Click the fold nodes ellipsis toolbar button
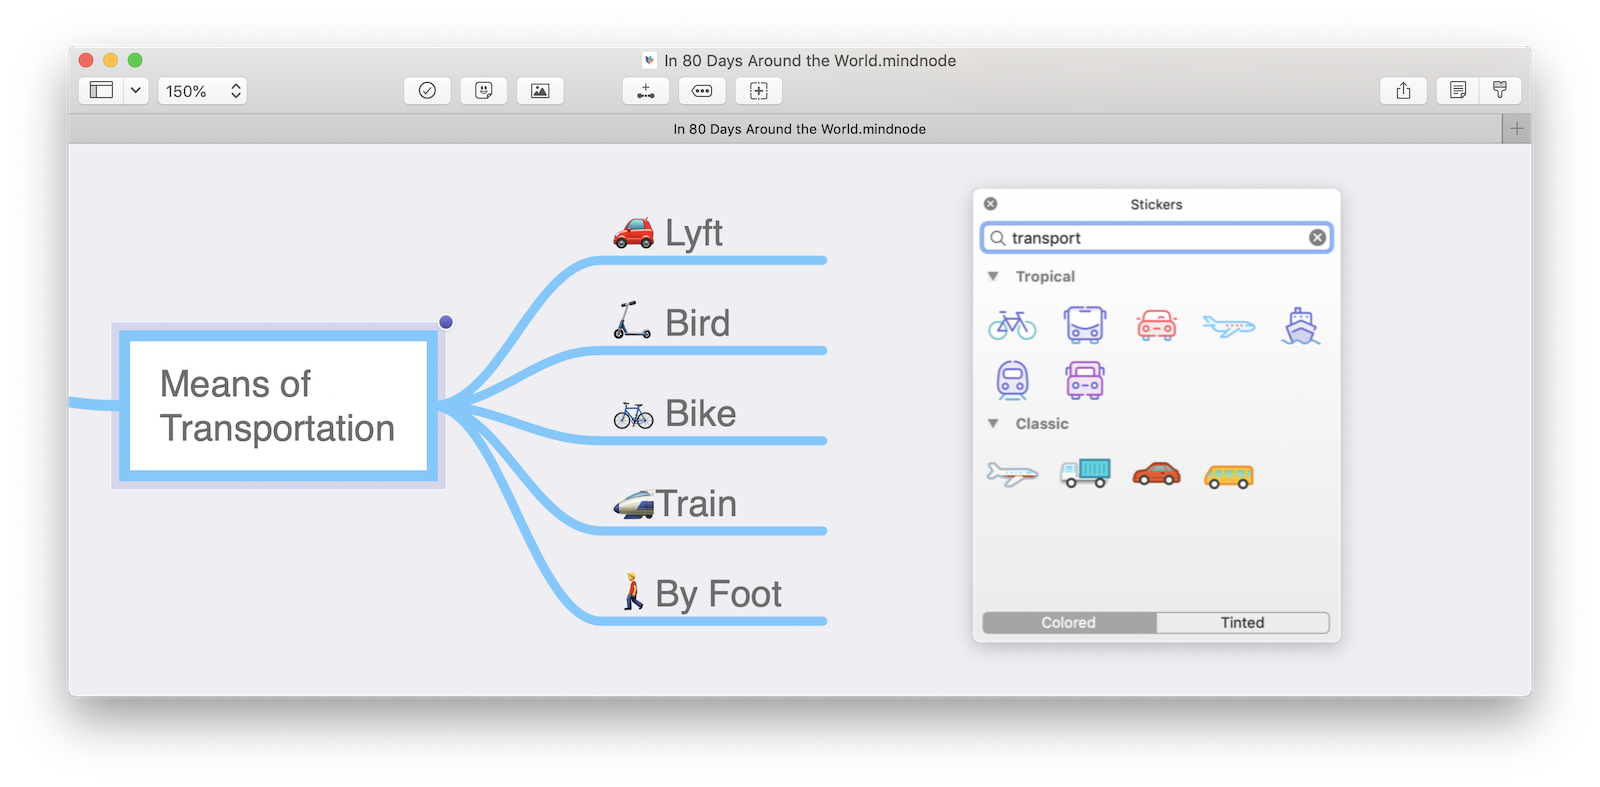Viewport: 1600px width, 787px height. tap(702, 91)
